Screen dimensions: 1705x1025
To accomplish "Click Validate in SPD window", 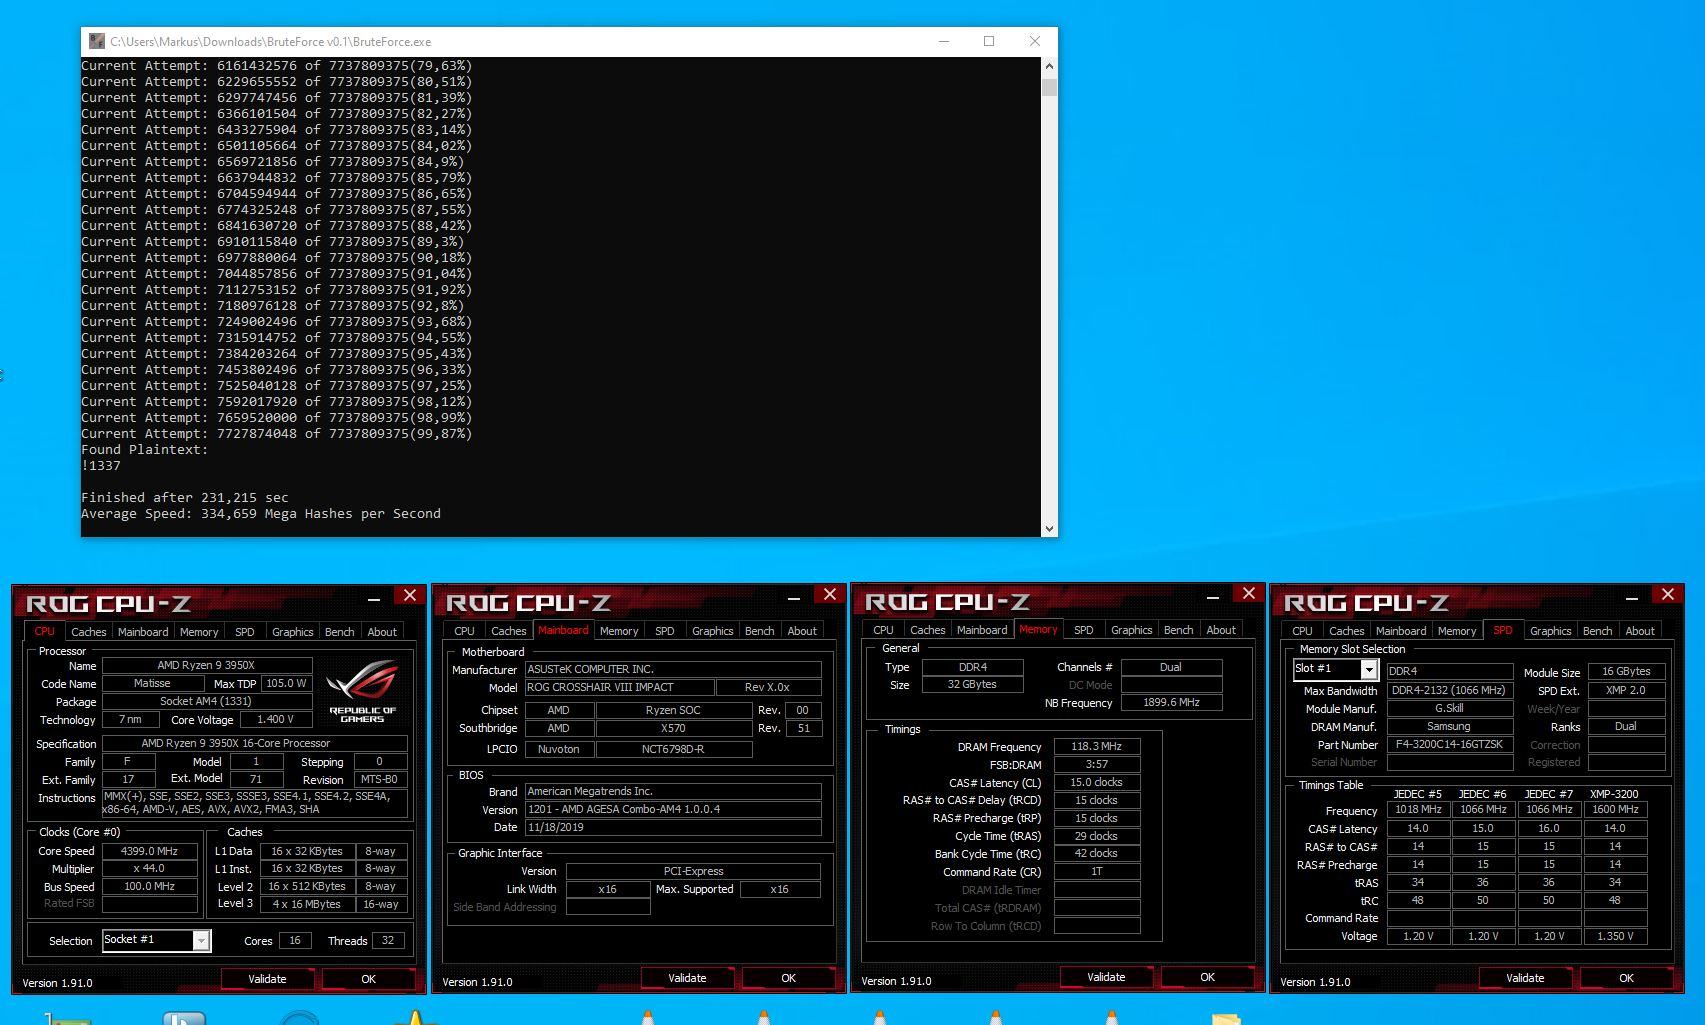I will (x=1525, y=978).
